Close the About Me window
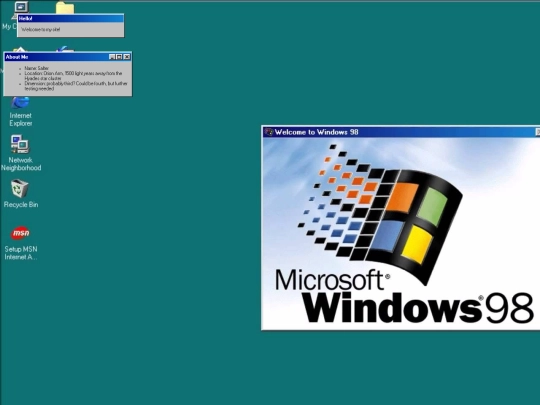 [127, 57]
